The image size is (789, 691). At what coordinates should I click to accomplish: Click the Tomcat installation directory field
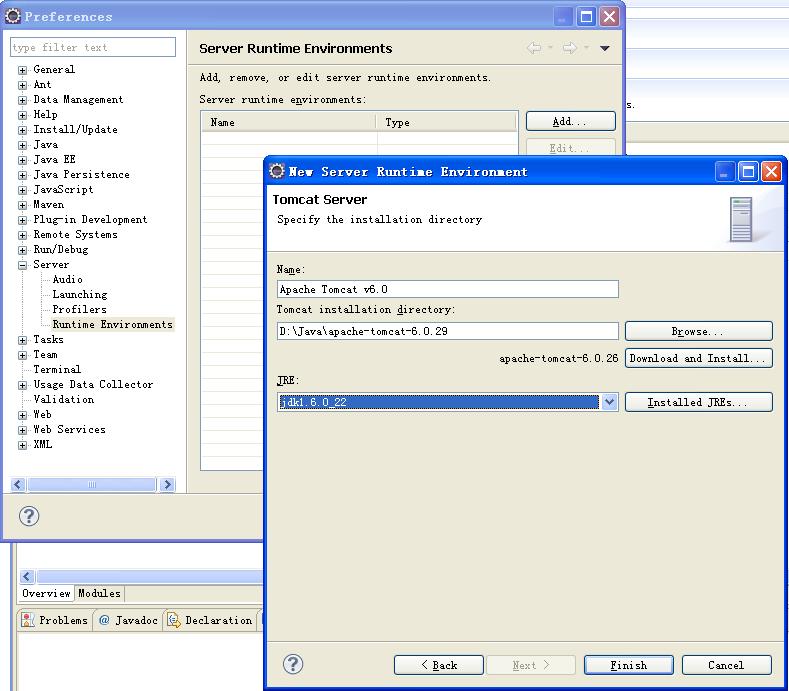[x=447, y=331]
